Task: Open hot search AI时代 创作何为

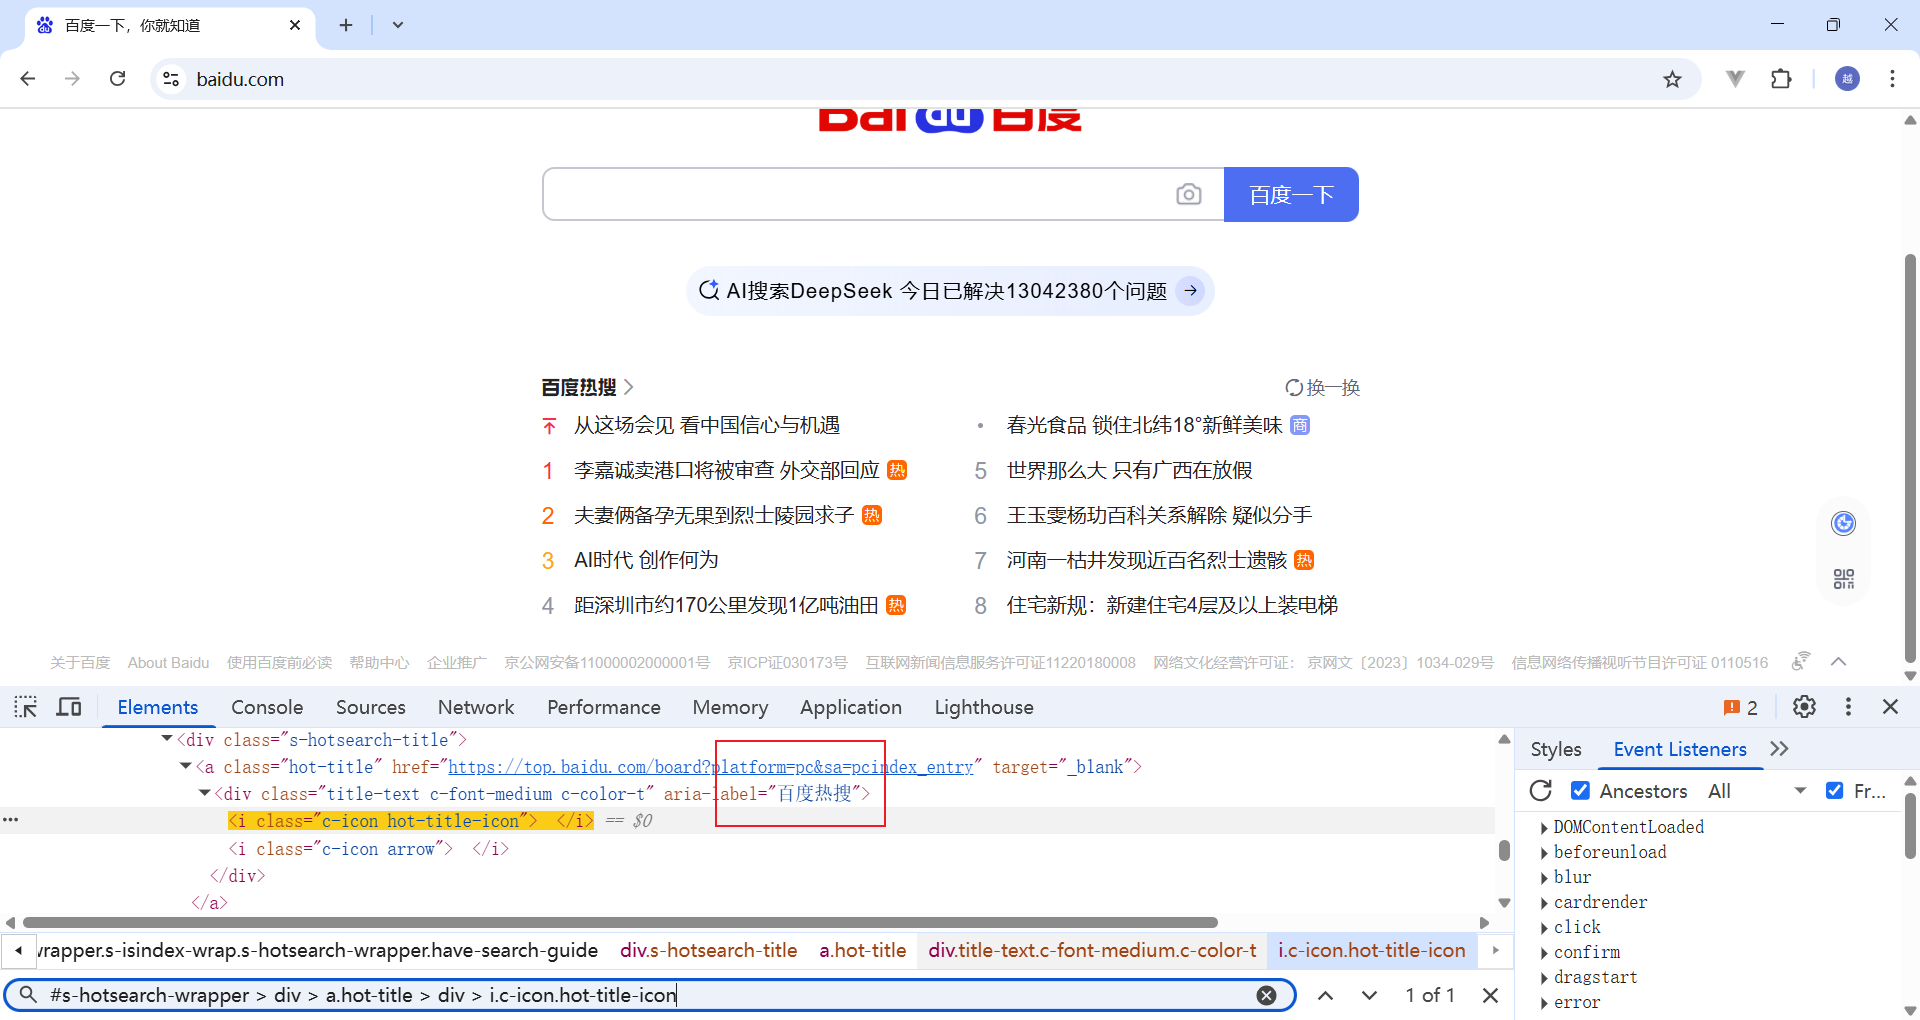Action: 646,560
